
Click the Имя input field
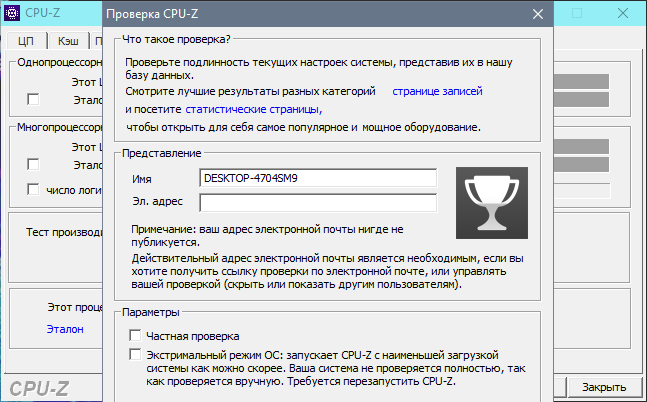[x=318, y=178]
